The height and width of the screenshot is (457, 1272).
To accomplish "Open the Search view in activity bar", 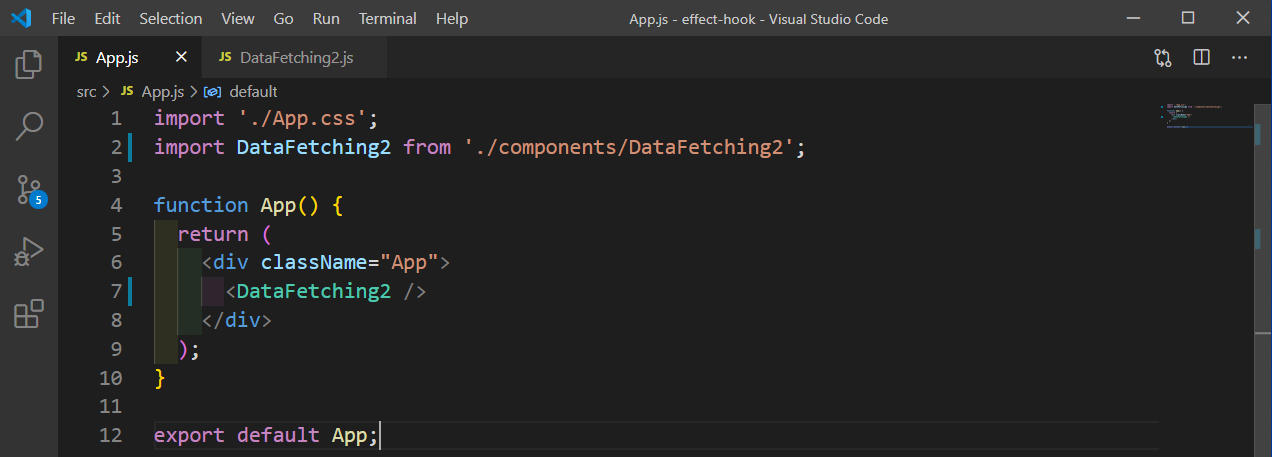I will (28, 127).
